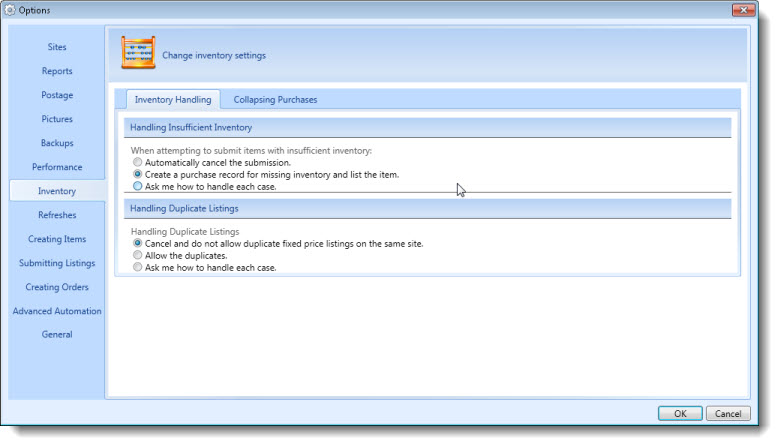Select Create a purchase record for missing inventory
The height and width of the screenshot is (447, 780).
coord(137,174)
